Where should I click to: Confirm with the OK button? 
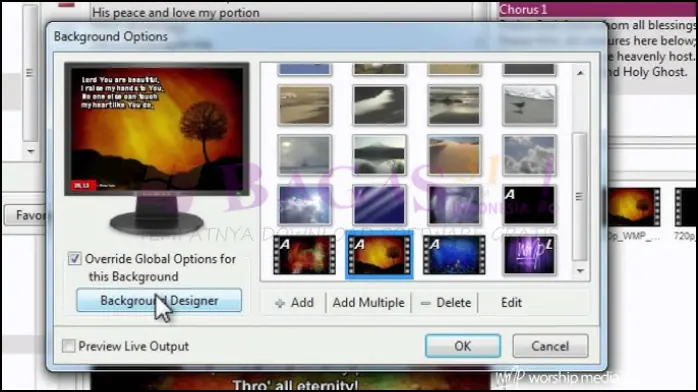[463, 346]
